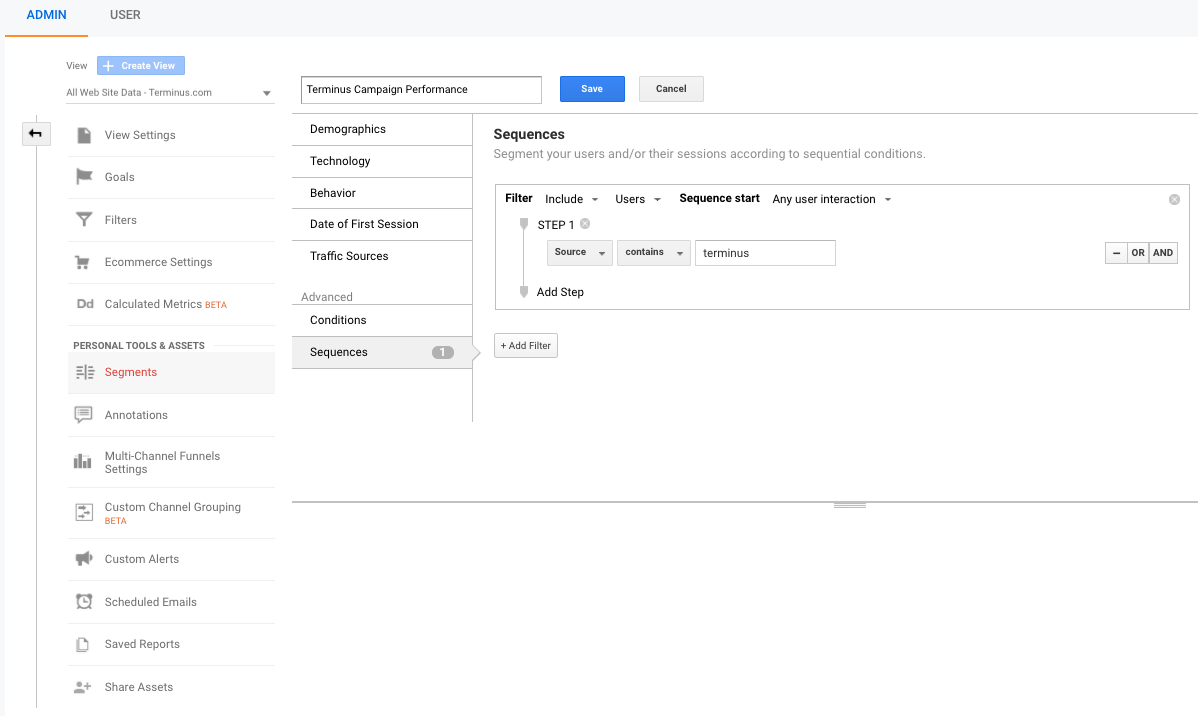Open the Filters link
This screenshot has height=716, width=1198.
pyautogui.click(x=121, y=219)
